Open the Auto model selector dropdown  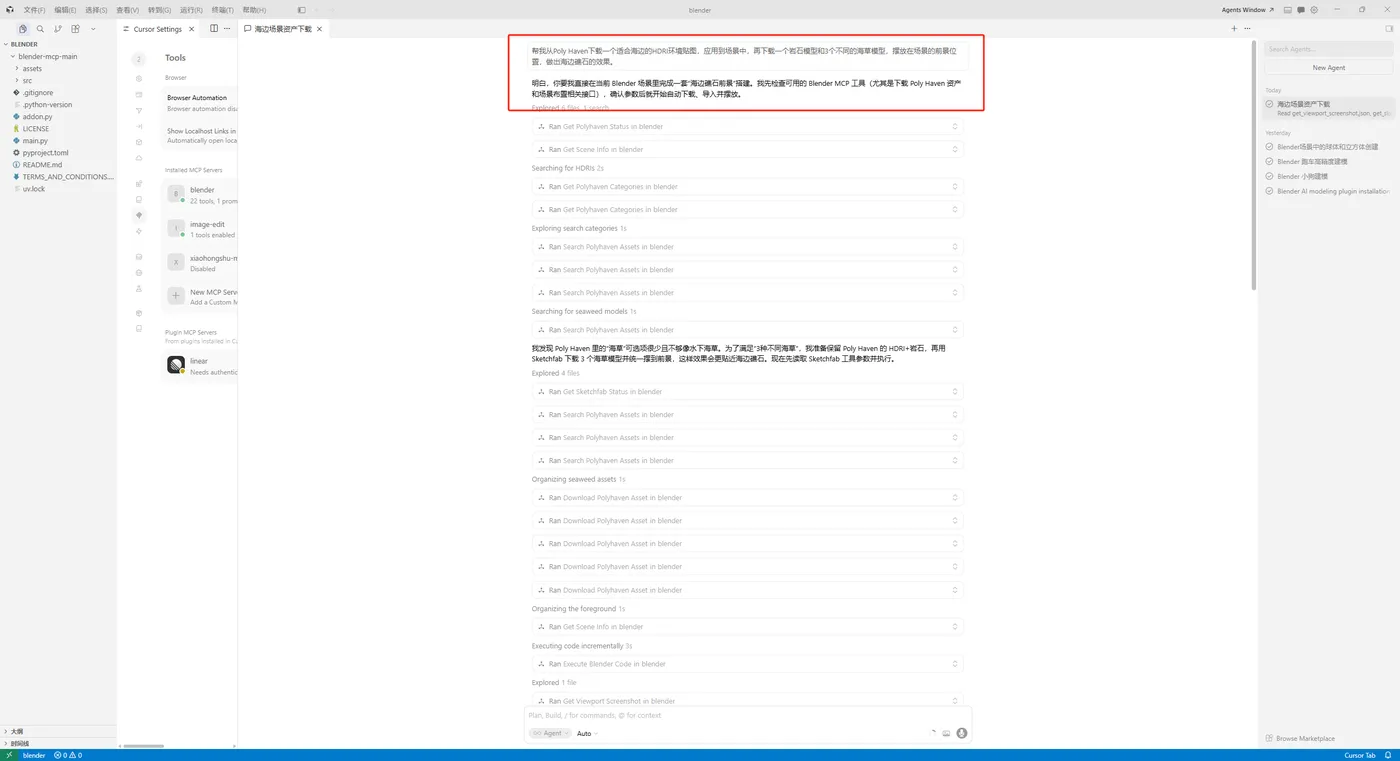click(587, 733)
